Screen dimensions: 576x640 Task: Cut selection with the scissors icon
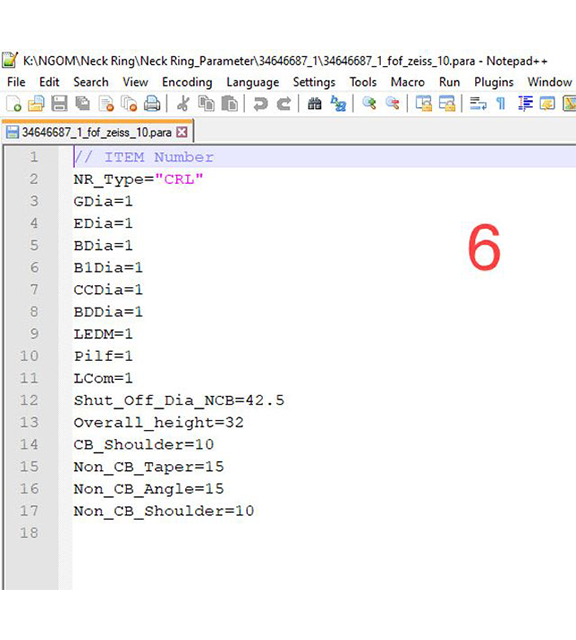point(183,104)
